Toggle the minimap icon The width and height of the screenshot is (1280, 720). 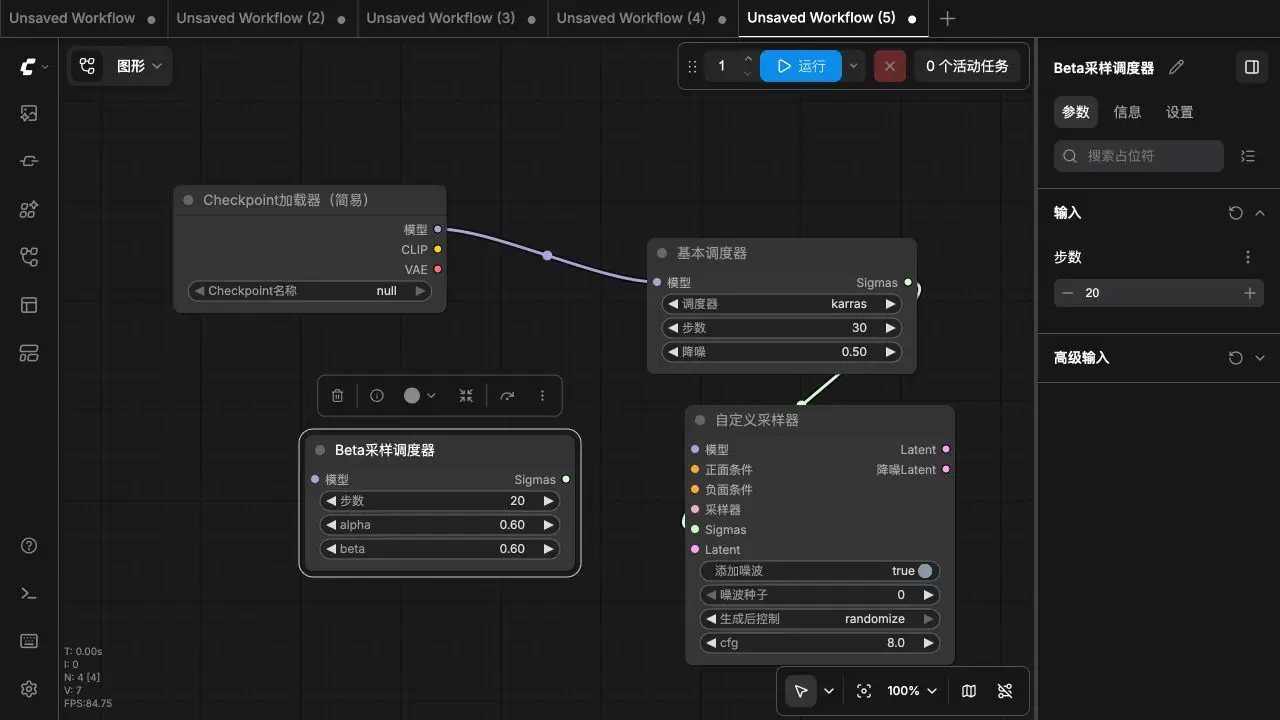pos(968,691)
